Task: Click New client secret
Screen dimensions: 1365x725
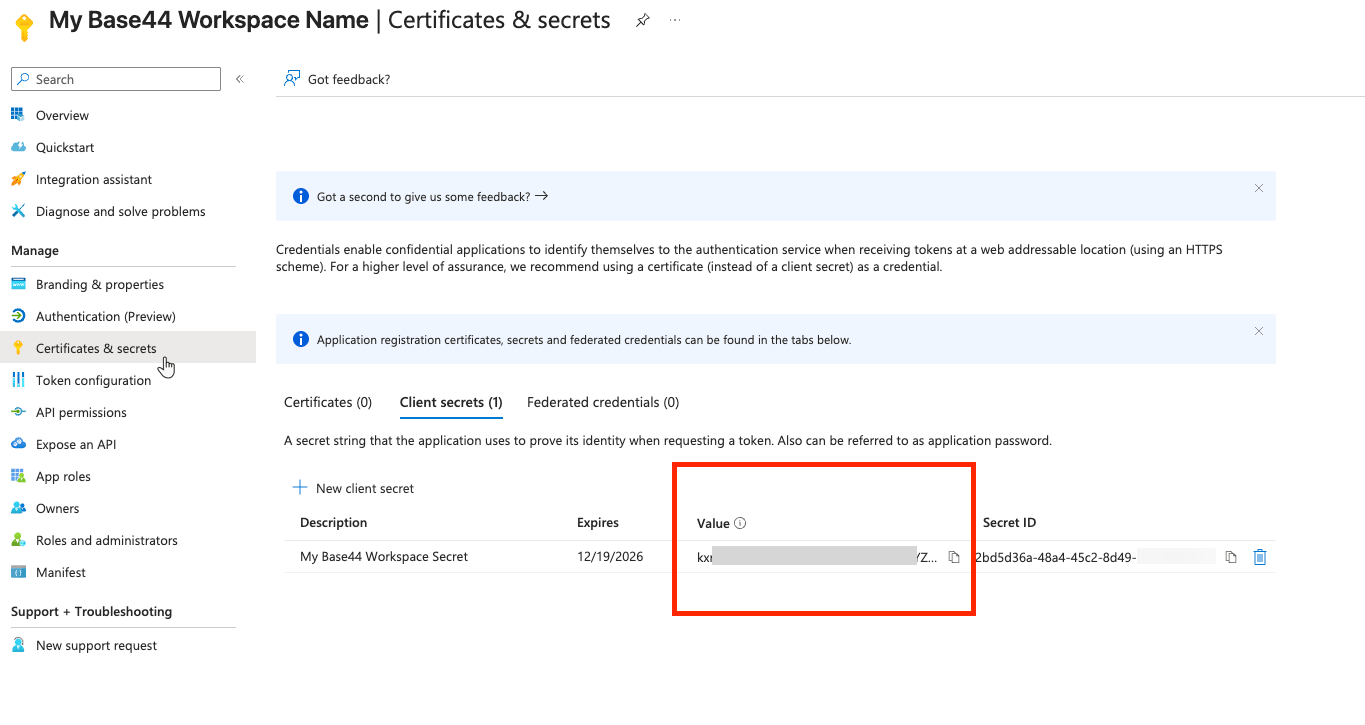Action: pos(353,488)
